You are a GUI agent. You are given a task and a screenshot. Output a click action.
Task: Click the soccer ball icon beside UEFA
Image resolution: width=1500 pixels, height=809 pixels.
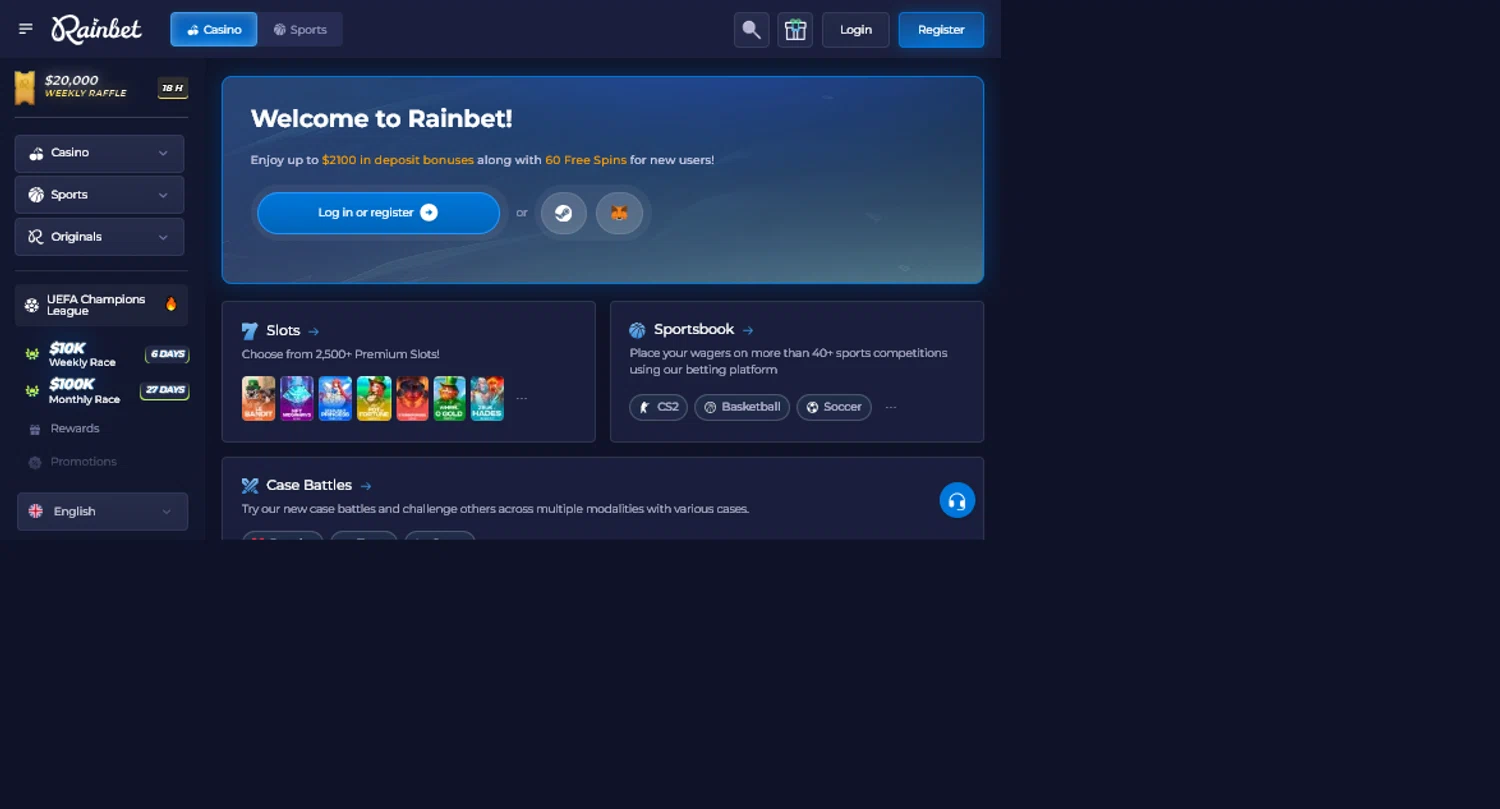coord(32,305)
